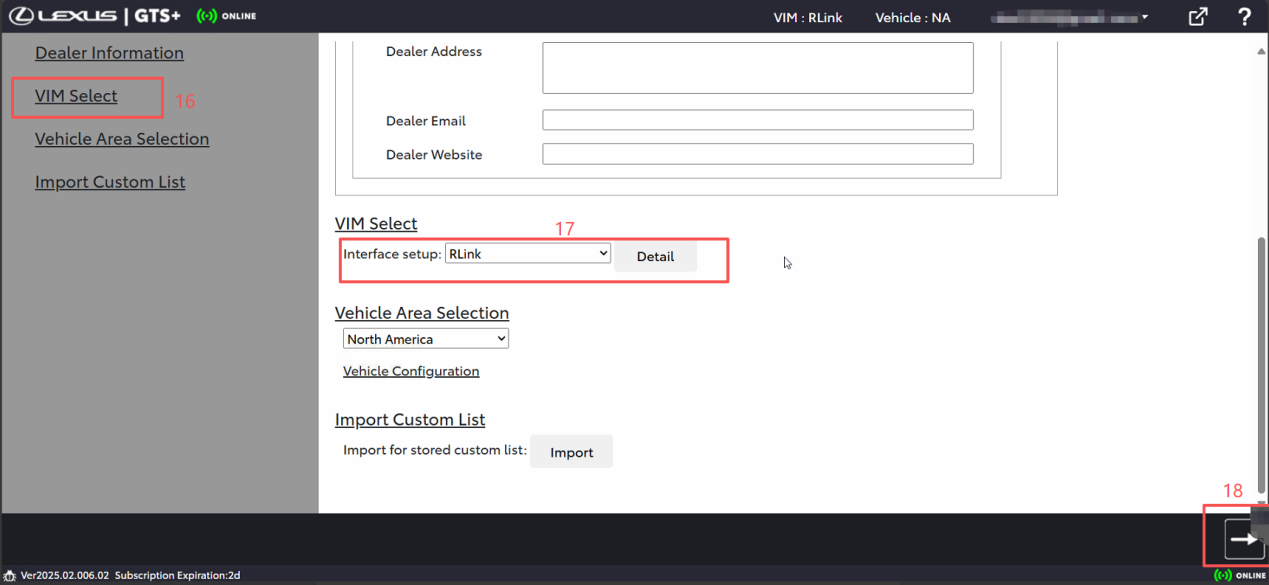The image size is (1269, 585).
Task: Open Vehicle Area Selection in the sidebar
Action: [122, 139]
